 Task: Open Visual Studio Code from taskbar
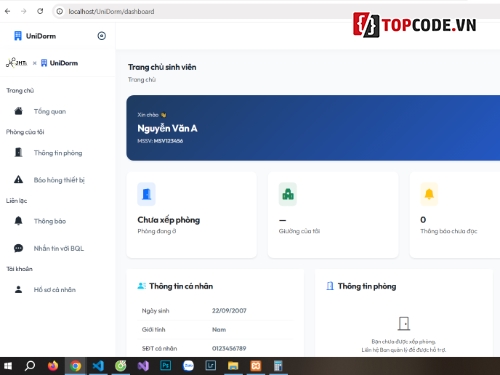98,366
